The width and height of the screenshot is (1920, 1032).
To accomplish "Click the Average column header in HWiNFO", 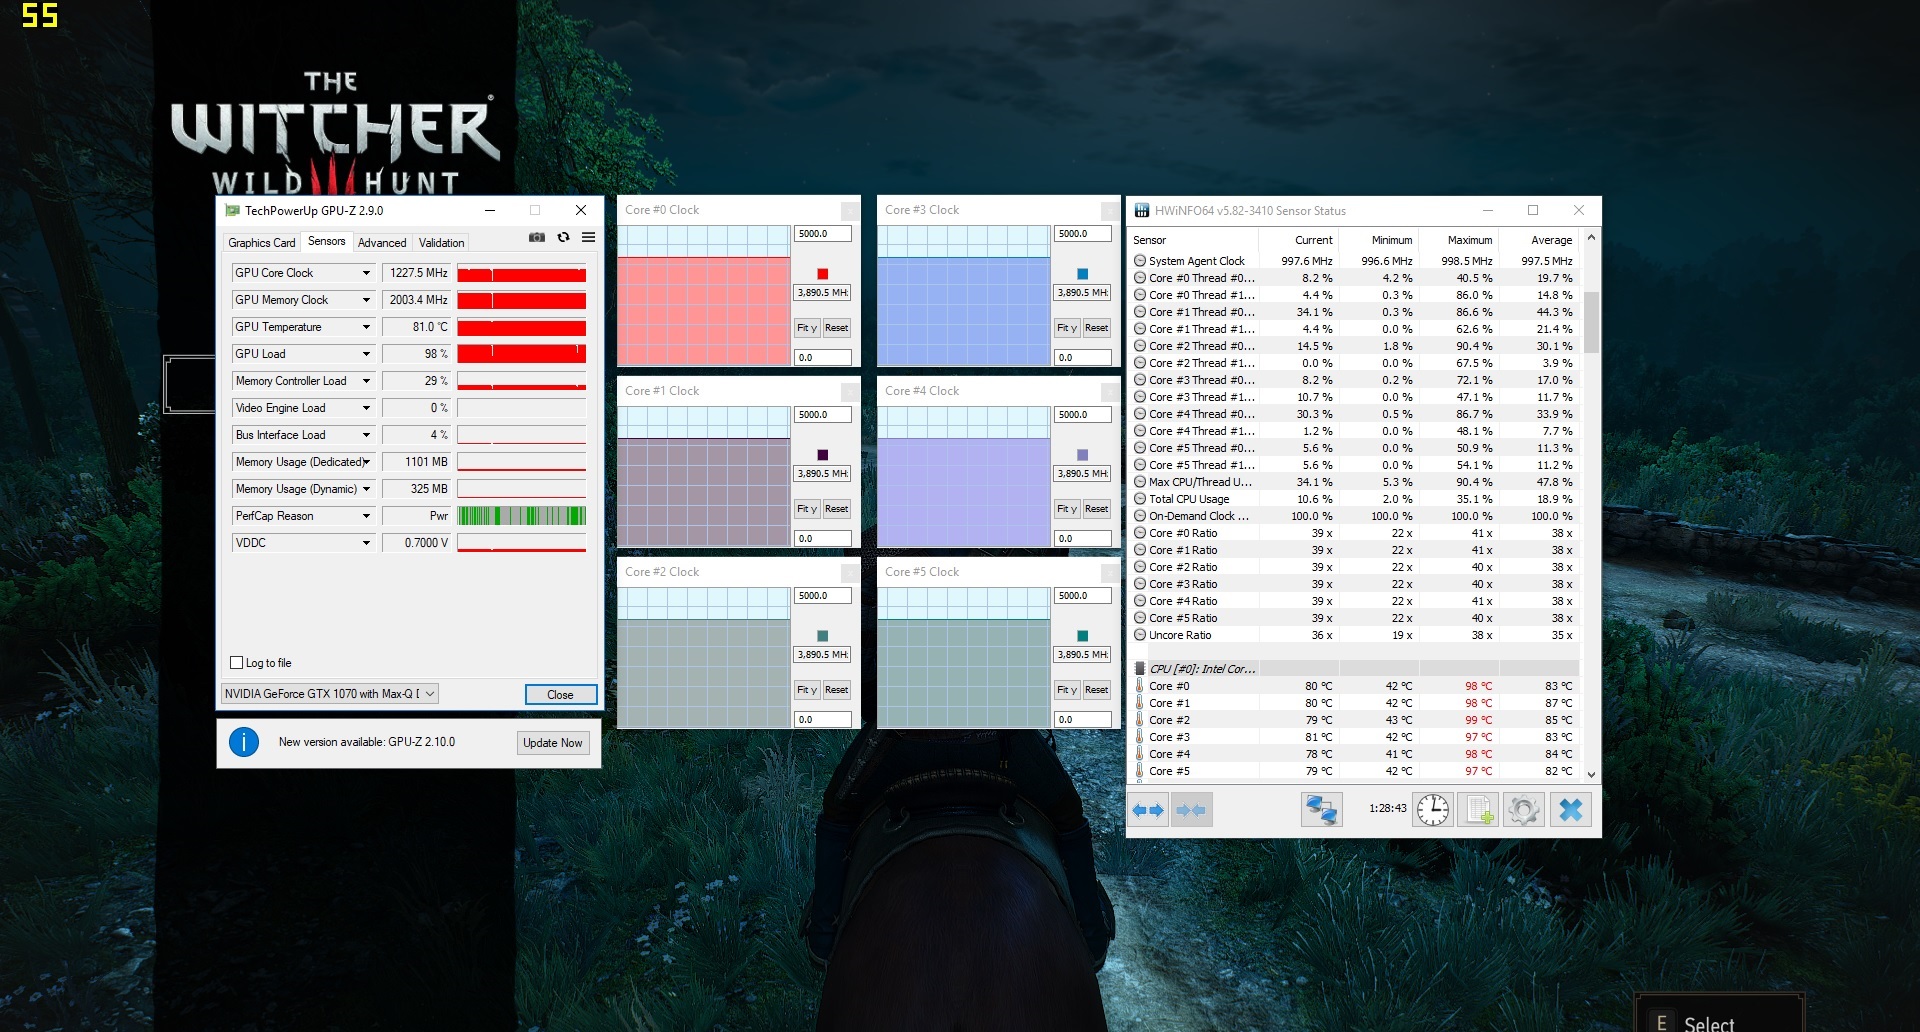I will tap(1538, 240).
